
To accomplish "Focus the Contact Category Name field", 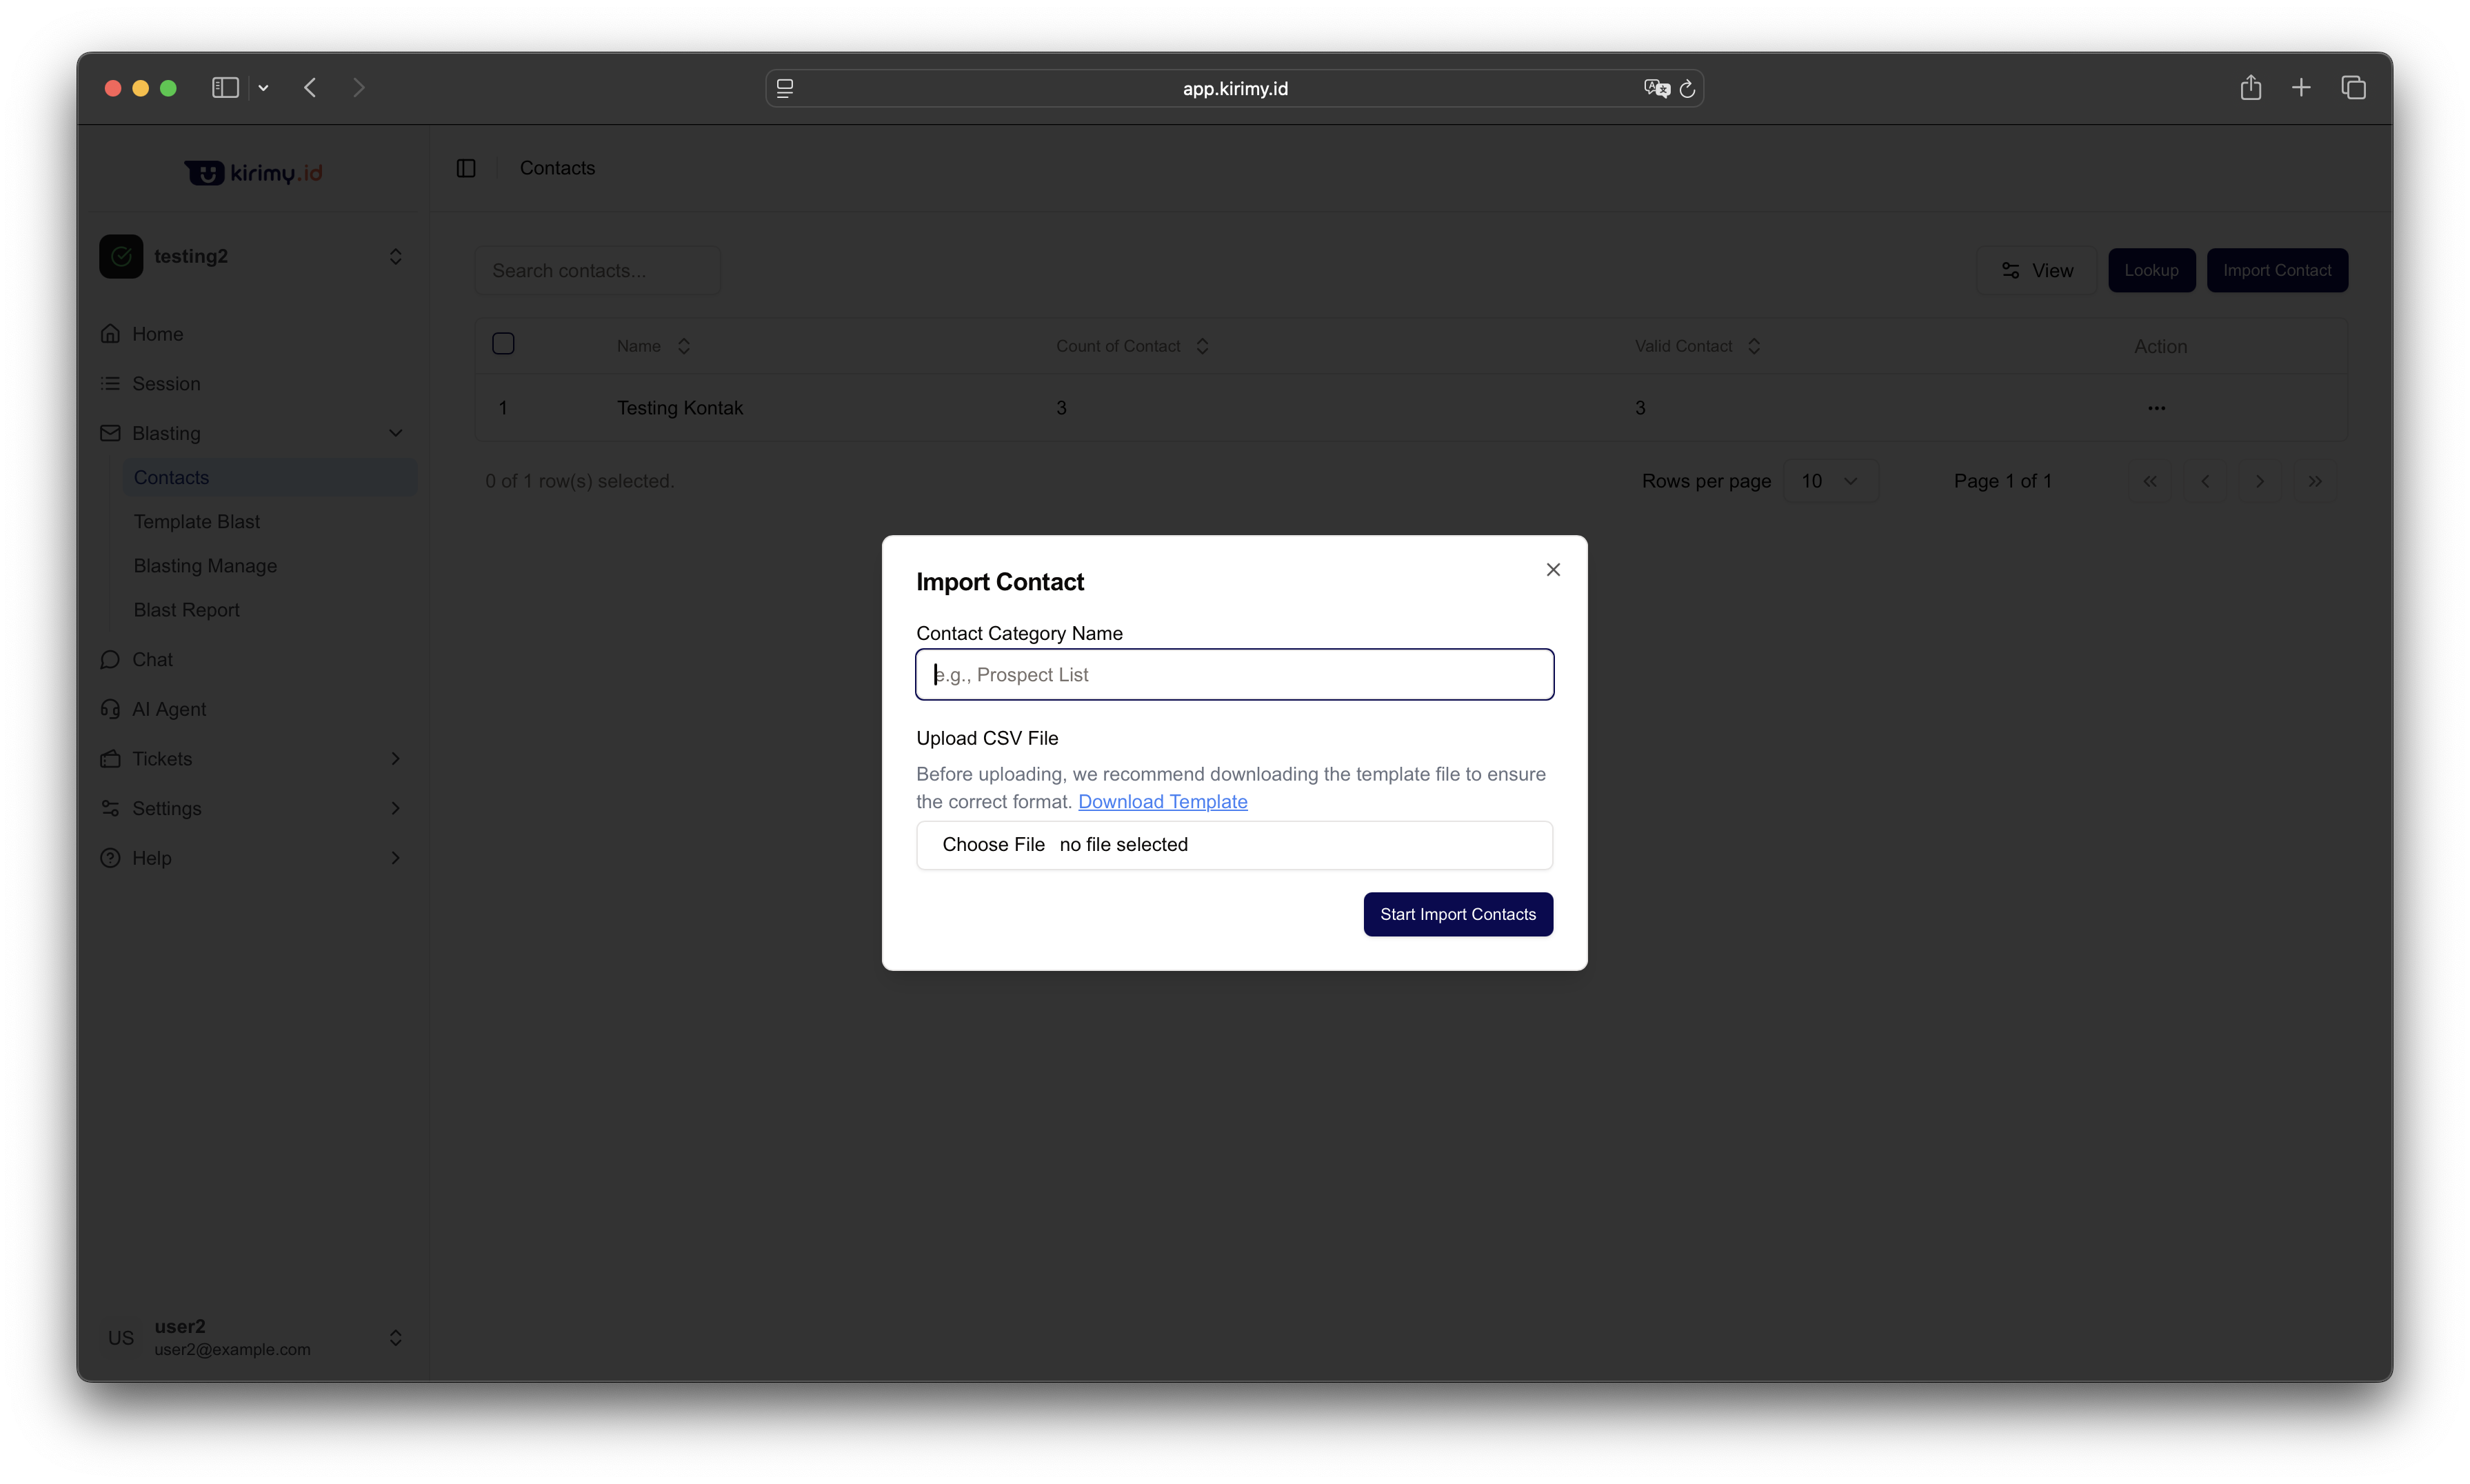I will pyautogui.click(x=1234, y=675).
